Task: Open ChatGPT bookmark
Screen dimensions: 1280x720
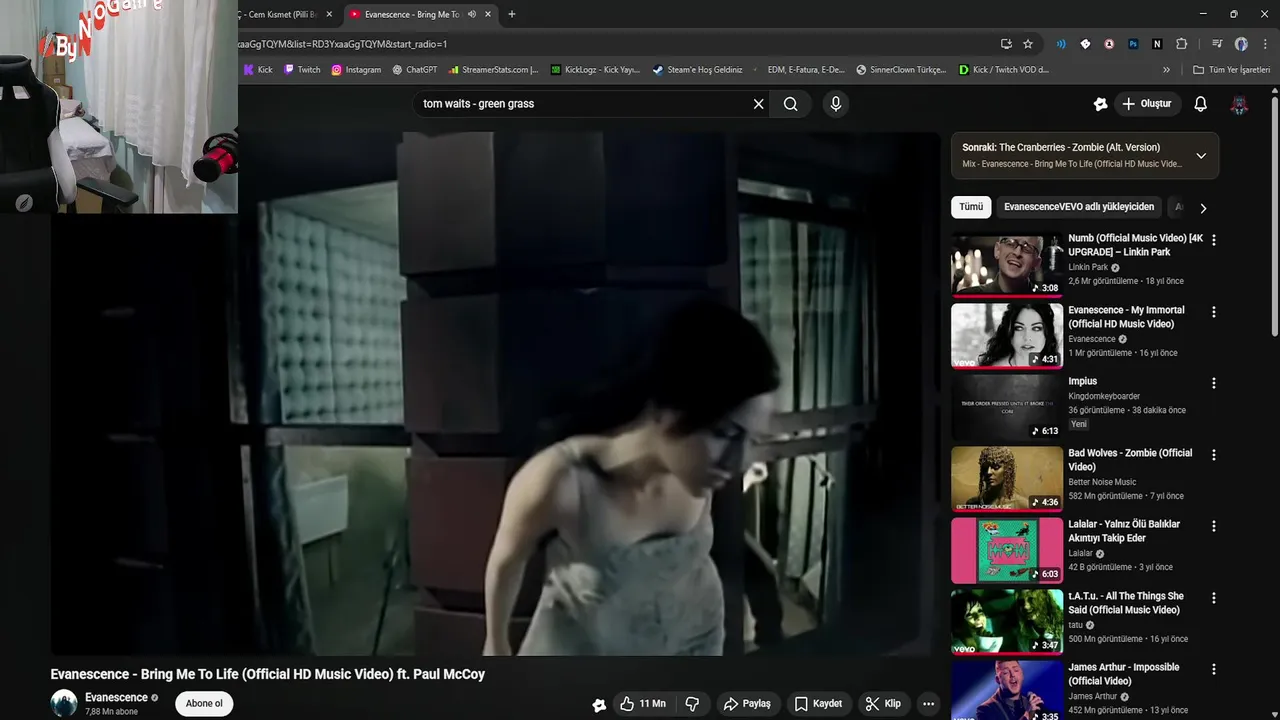Action: (415, 70)
